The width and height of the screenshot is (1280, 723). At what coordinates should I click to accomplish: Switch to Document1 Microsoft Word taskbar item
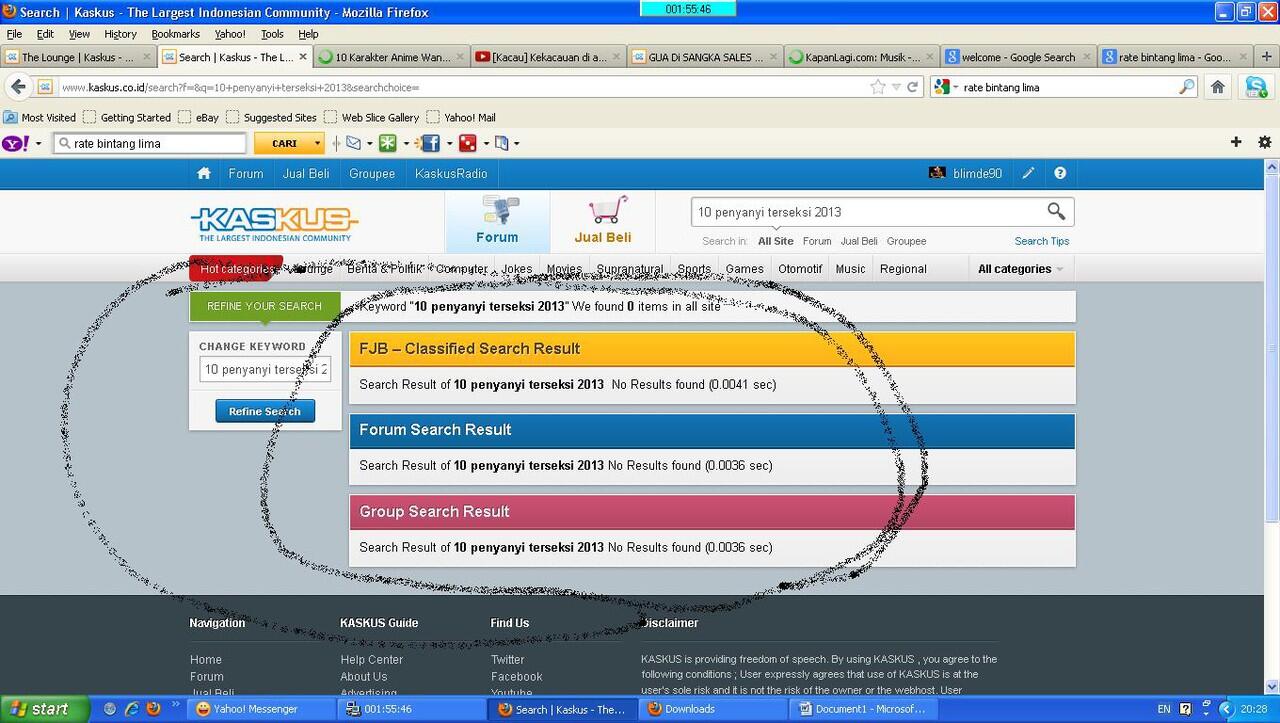coord(862,709)
